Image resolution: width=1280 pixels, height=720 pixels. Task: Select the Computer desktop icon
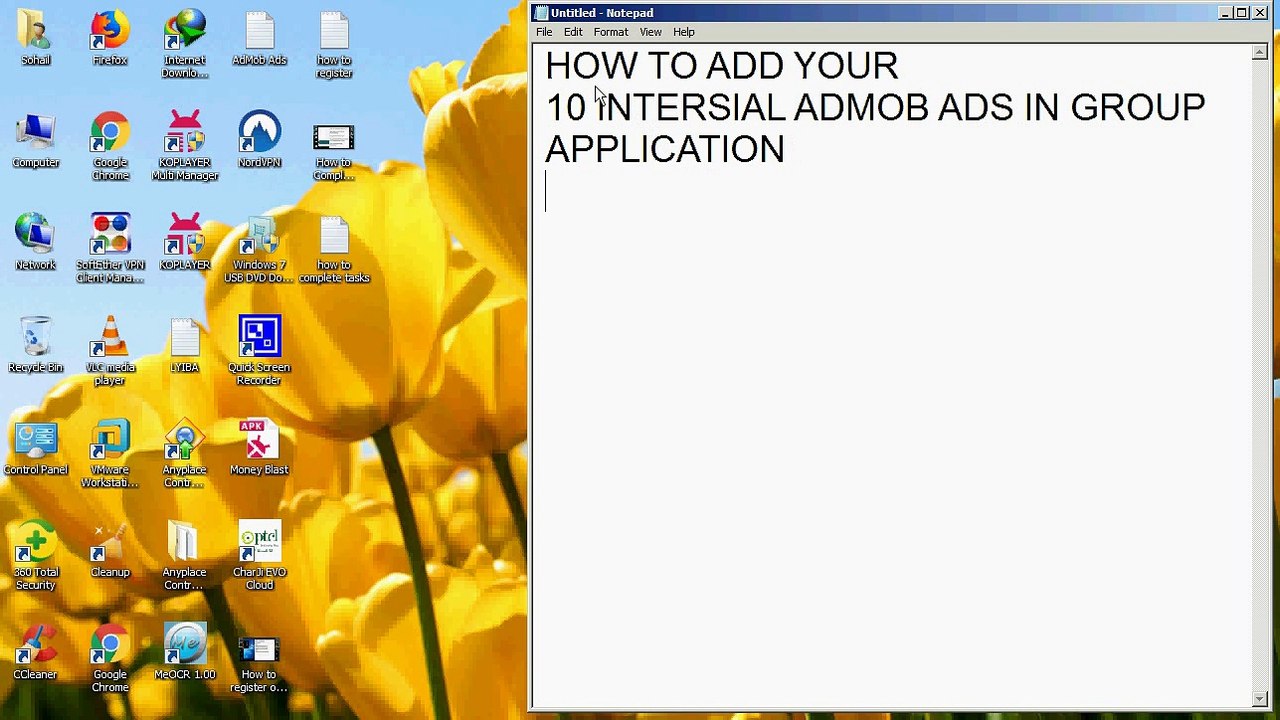tap(35, 142)
